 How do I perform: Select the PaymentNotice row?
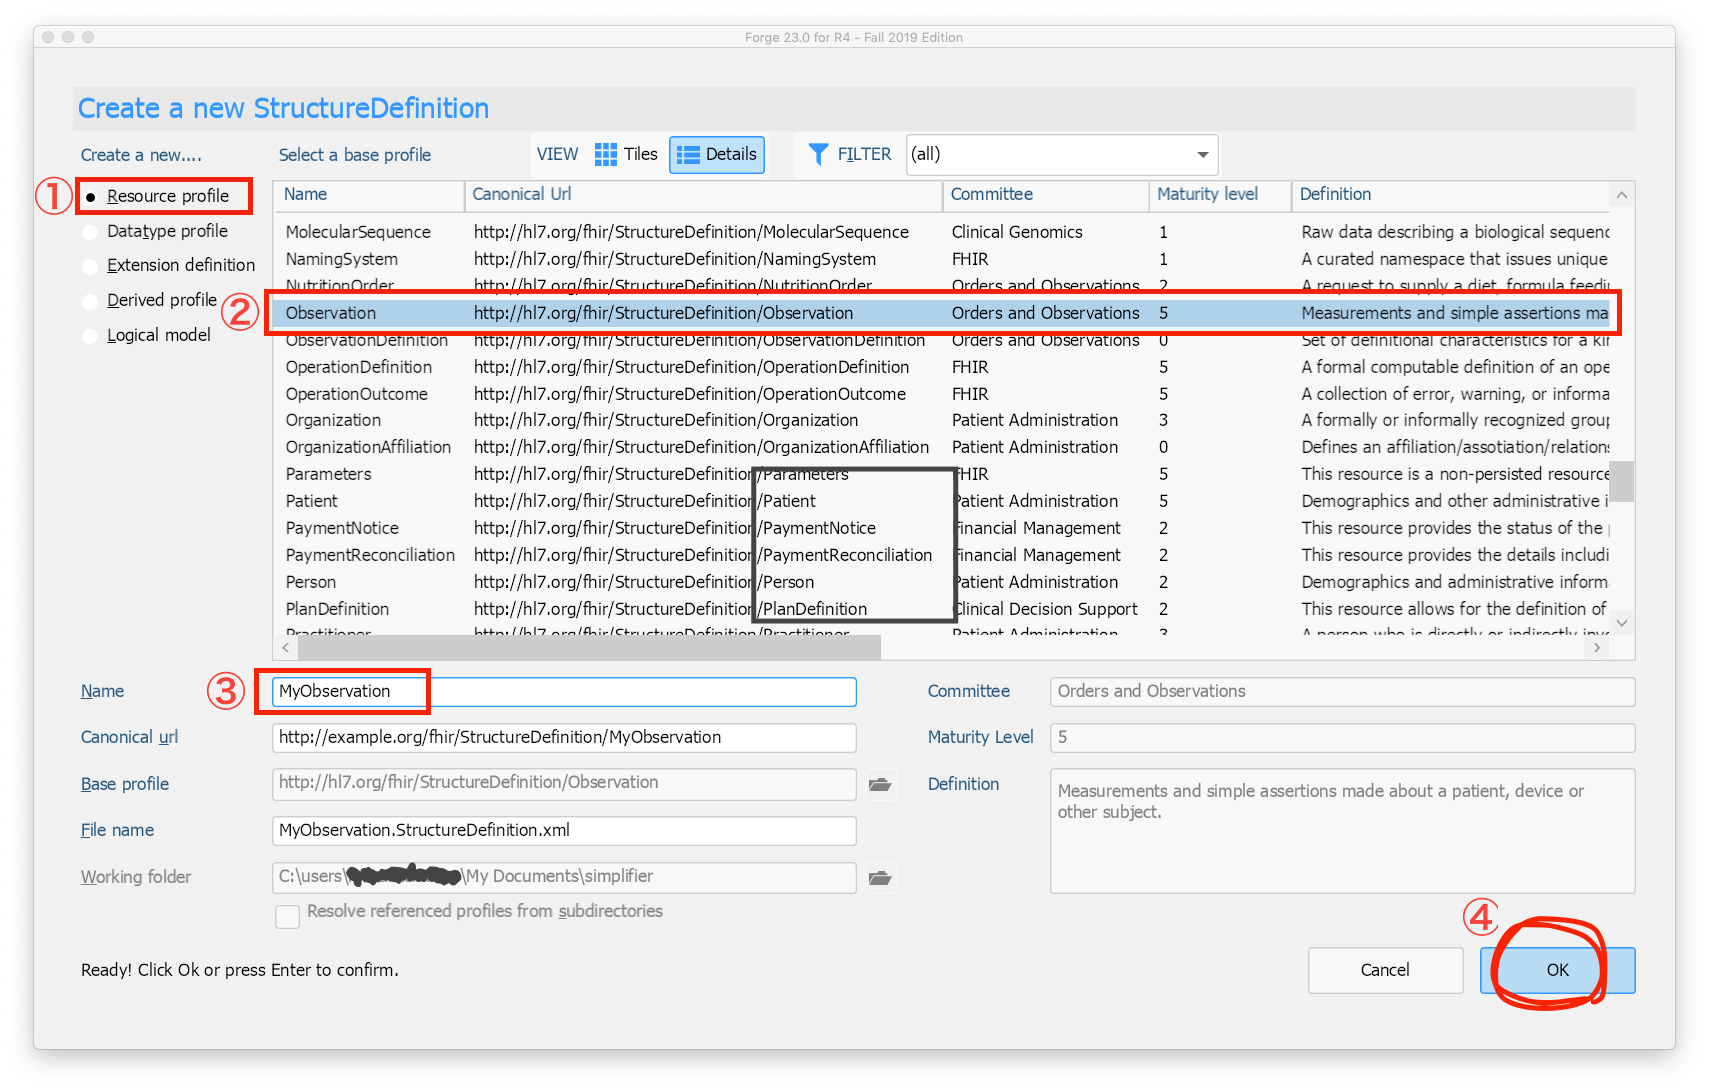tap(942, 528)
